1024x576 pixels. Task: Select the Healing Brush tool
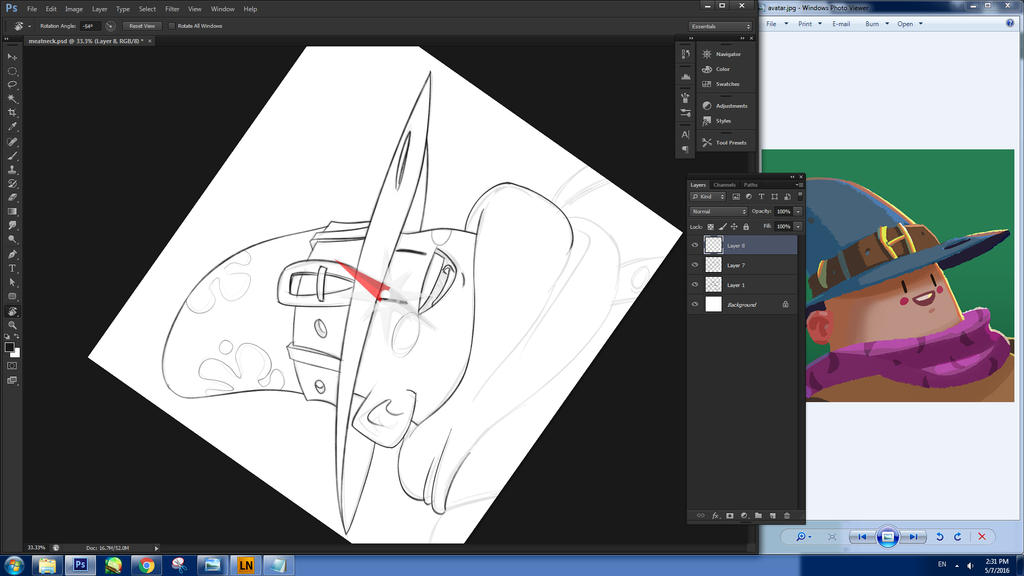point(12,142)
